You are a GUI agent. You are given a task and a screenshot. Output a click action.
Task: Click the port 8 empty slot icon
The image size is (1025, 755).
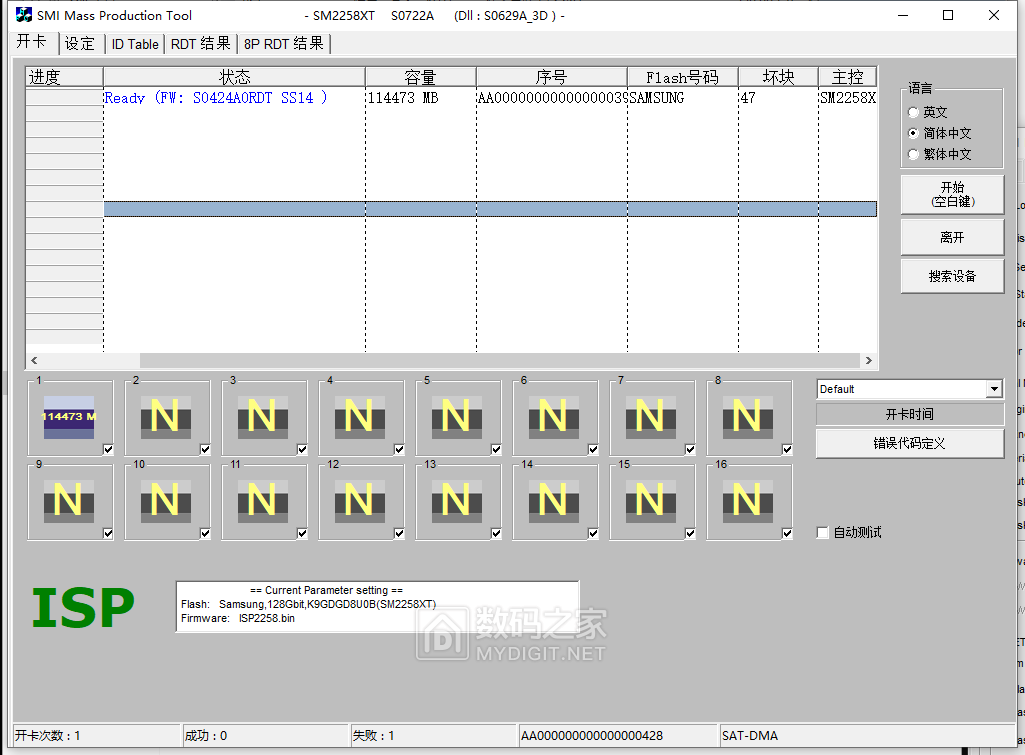[x=747, y=416]
